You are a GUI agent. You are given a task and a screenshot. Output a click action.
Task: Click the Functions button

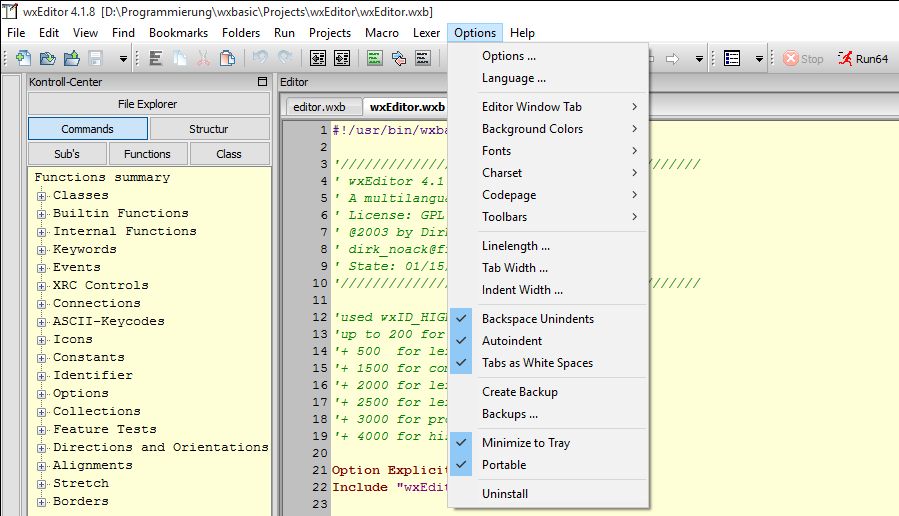(x=147, y=154)
